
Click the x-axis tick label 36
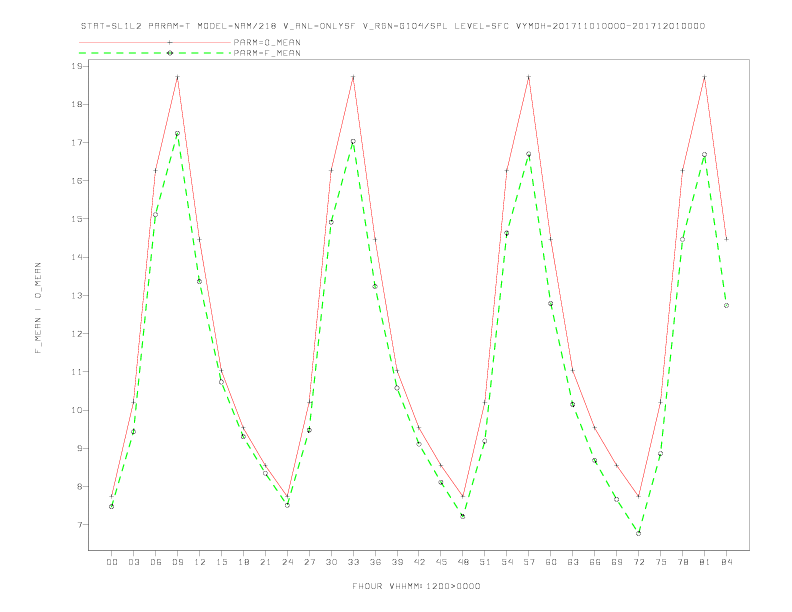point(375,562)
